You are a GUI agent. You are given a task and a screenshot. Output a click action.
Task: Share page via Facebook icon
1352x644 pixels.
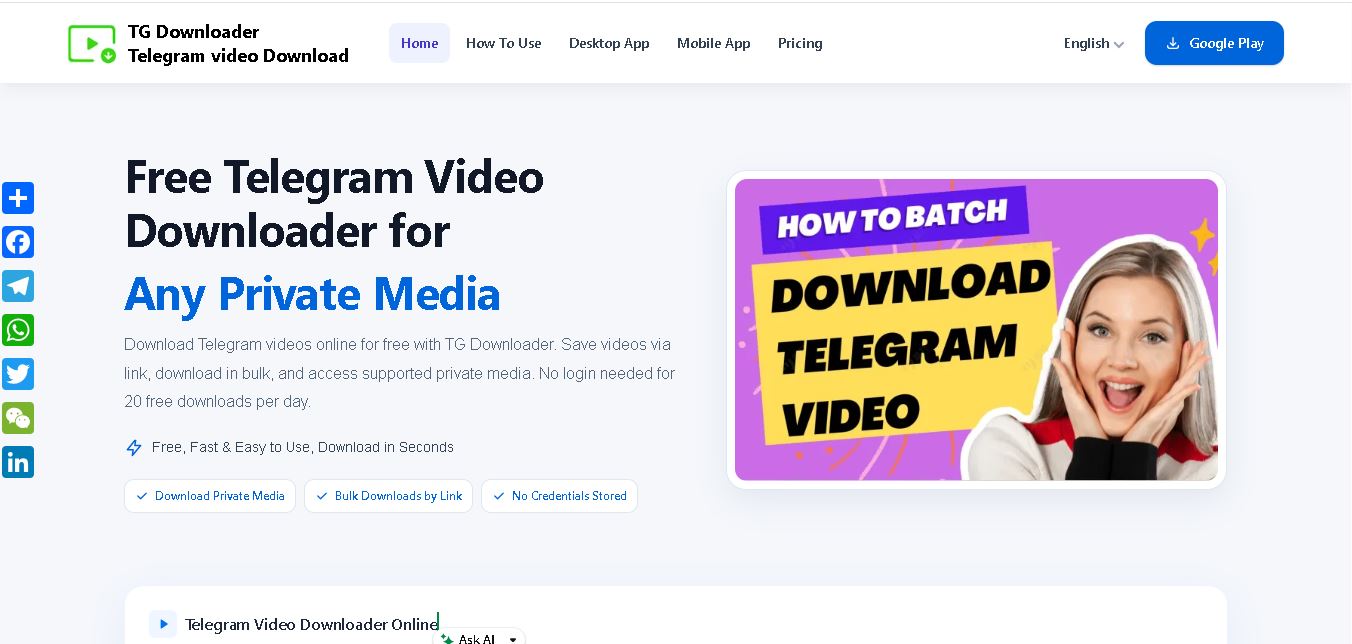point(18,242)
